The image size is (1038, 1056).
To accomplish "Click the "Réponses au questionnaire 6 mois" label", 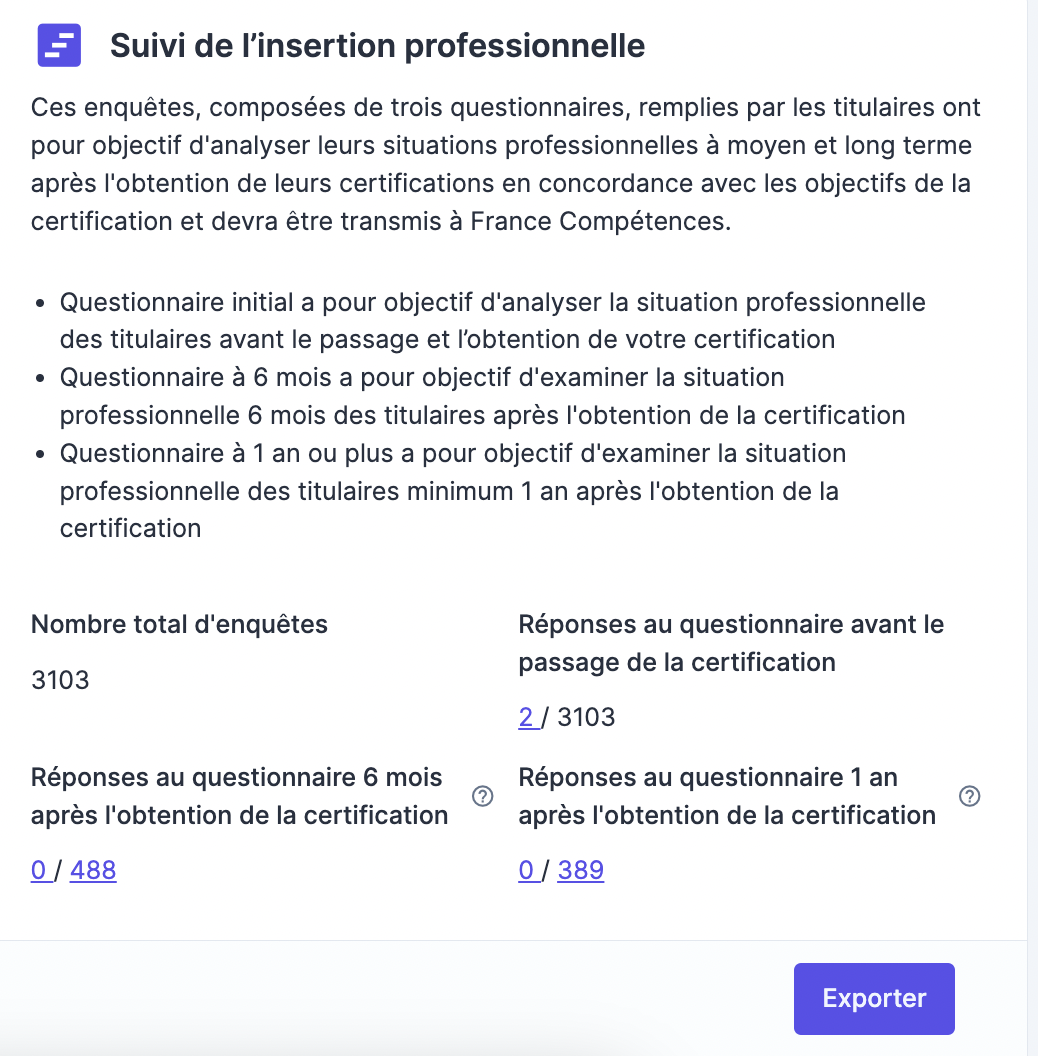I will point(239,796).
